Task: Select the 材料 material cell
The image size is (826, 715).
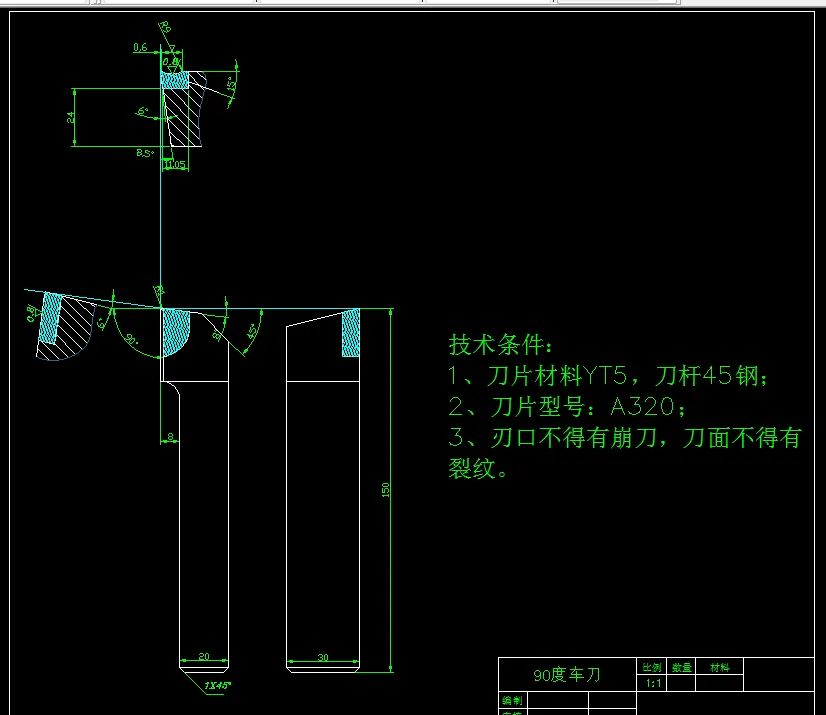Action: [722, 666]
